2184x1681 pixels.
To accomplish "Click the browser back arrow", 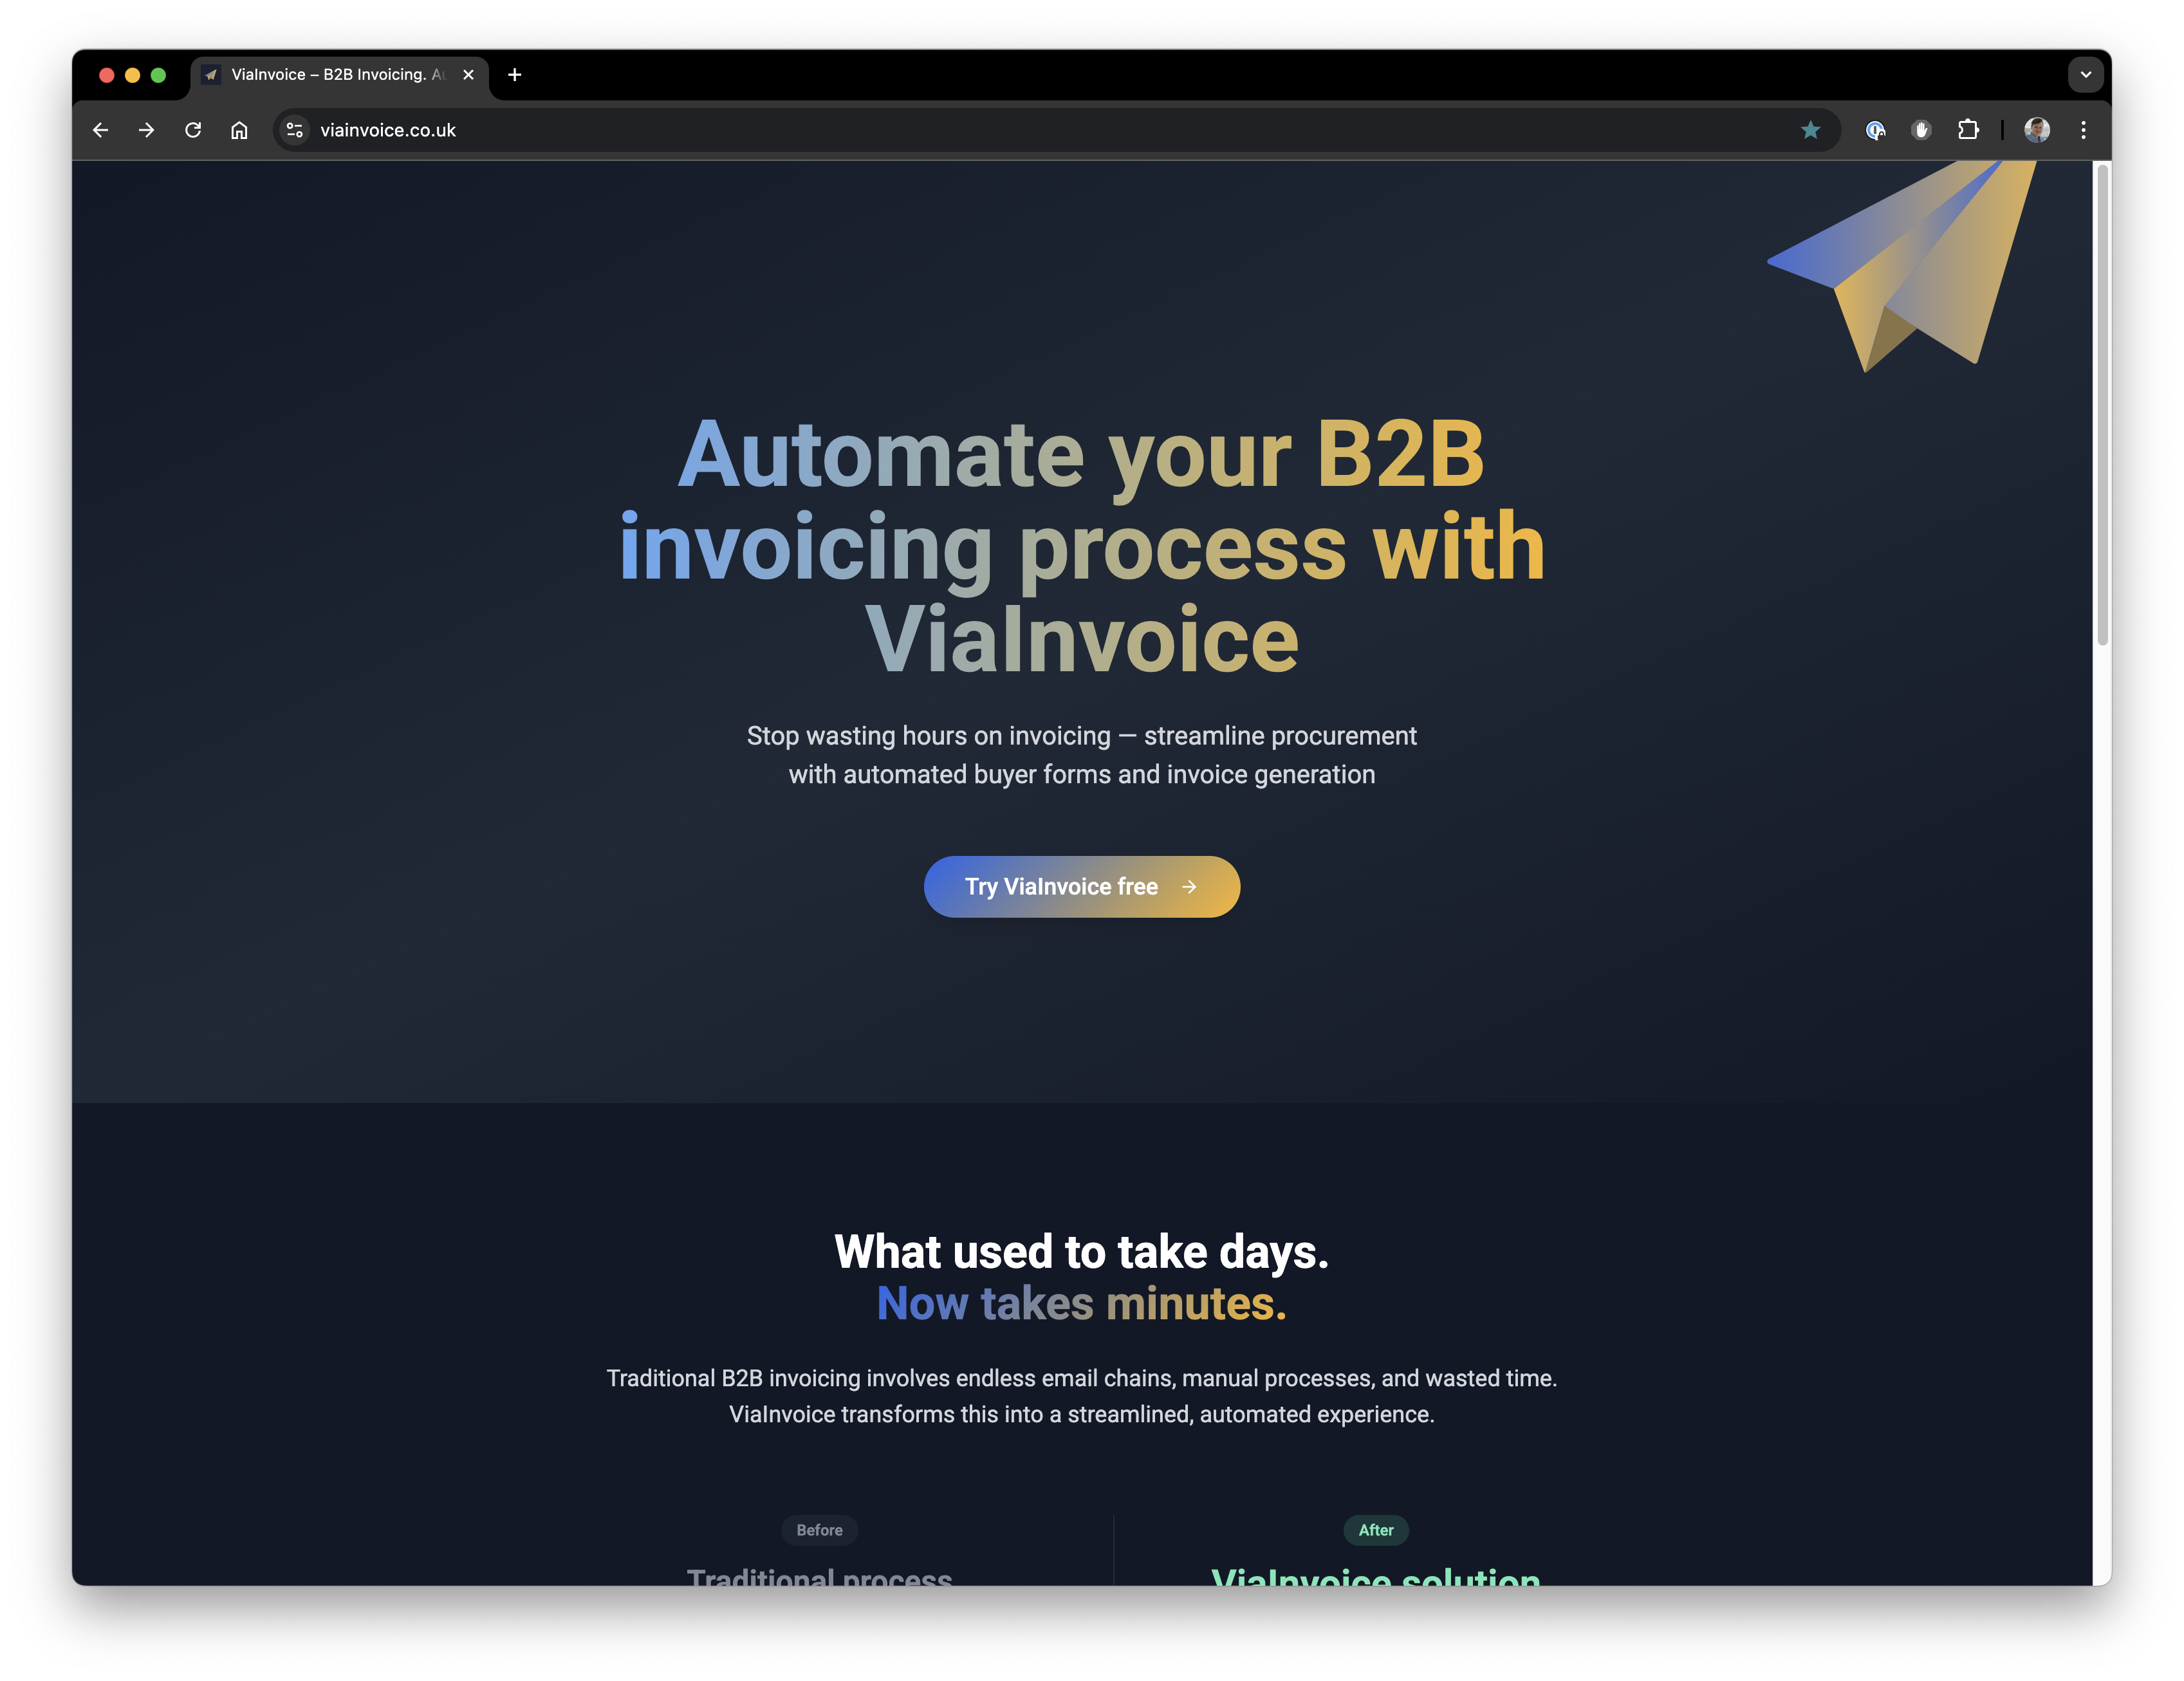I will pyautogui.click(x=100, y=130).
